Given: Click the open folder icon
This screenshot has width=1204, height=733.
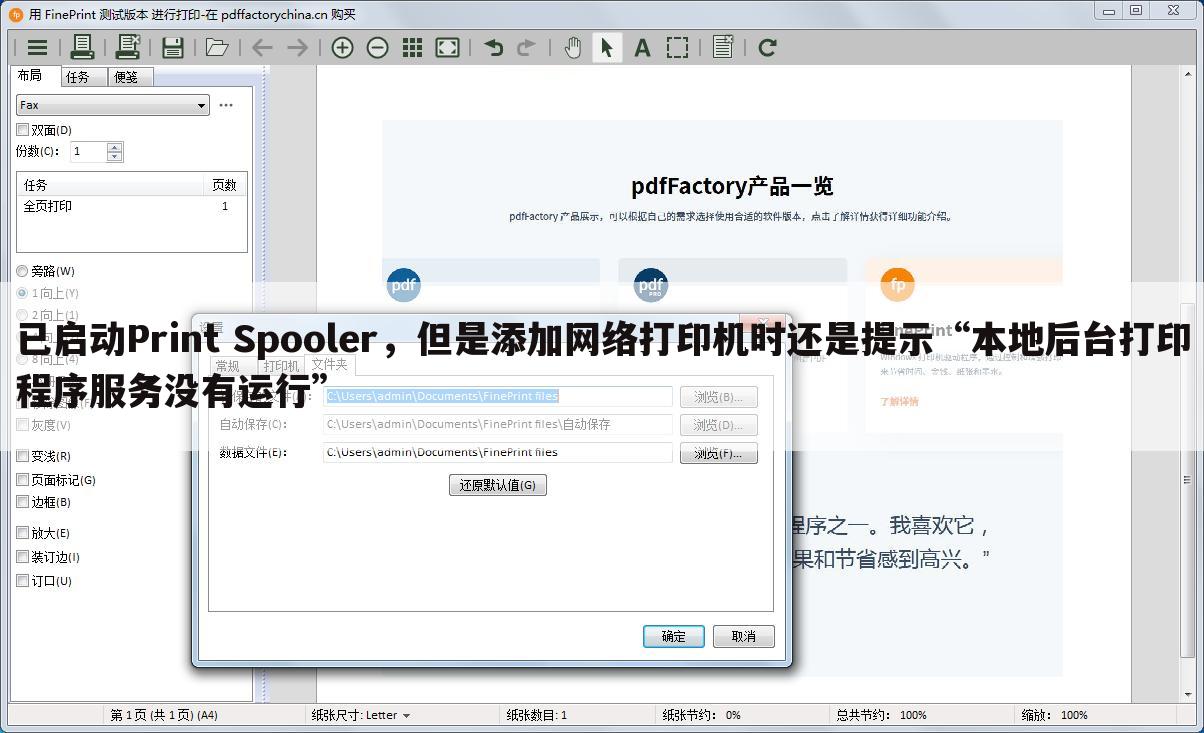Looking at the screenshot, I should [x=217, y=47].
